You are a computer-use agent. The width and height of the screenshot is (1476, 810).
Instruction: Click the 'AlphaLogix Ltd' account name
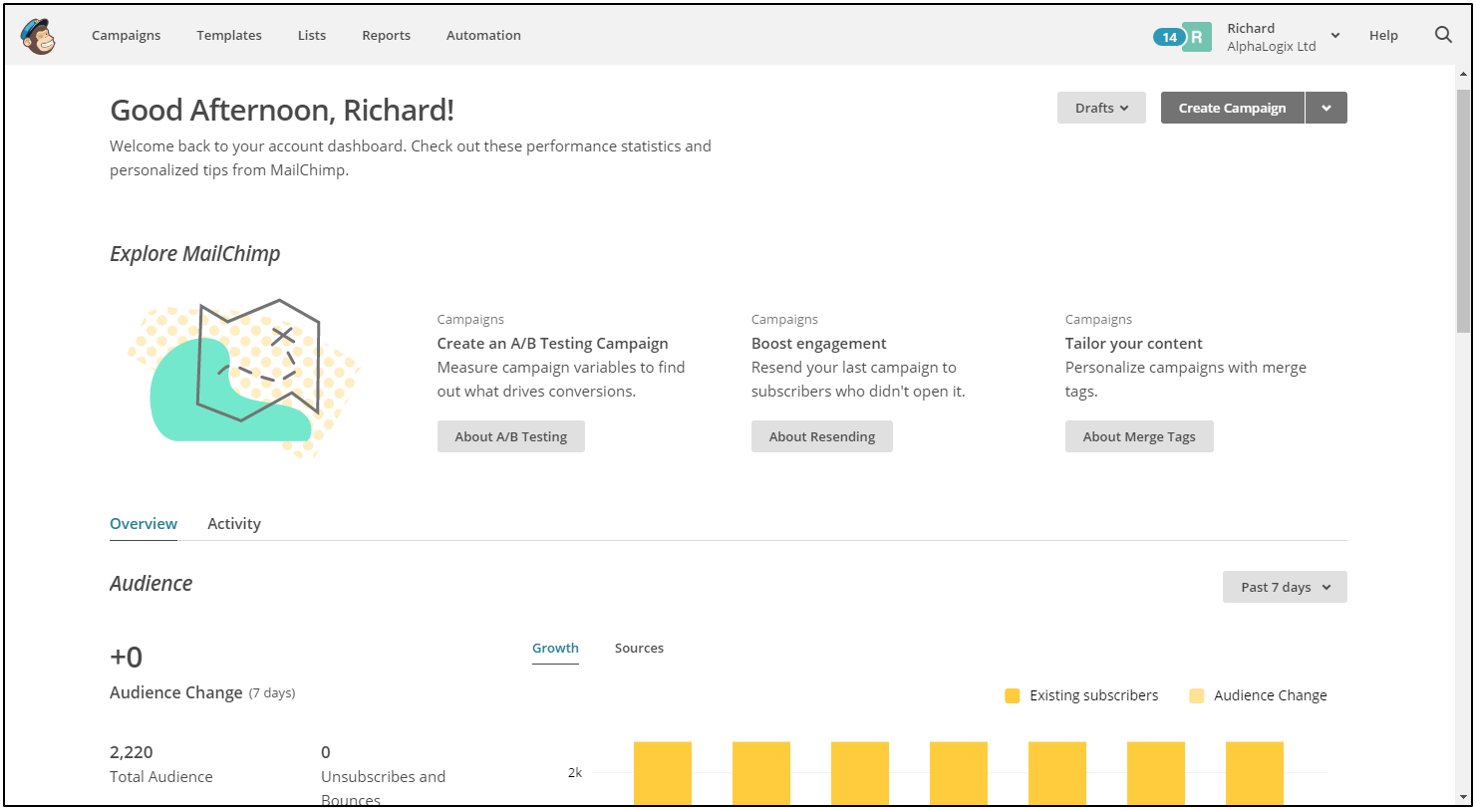tap(1271, 46)
